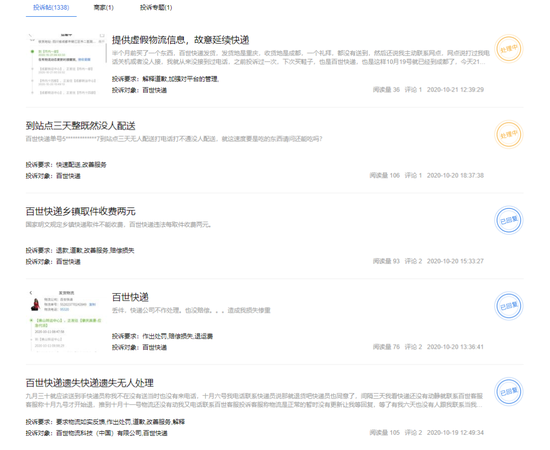
Task: Open complaint titled 到站点三天整既然没人配送
Action: point(80,126)
